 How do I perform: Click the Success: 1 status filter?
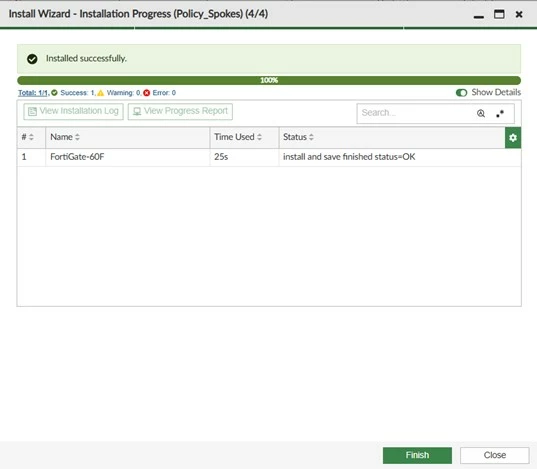74,93
